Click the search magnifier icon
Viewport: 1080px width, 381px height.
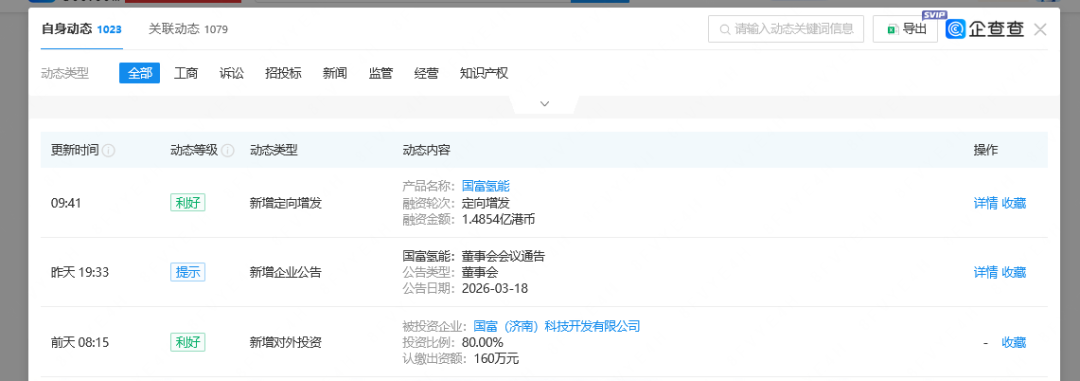pos(725,29)
